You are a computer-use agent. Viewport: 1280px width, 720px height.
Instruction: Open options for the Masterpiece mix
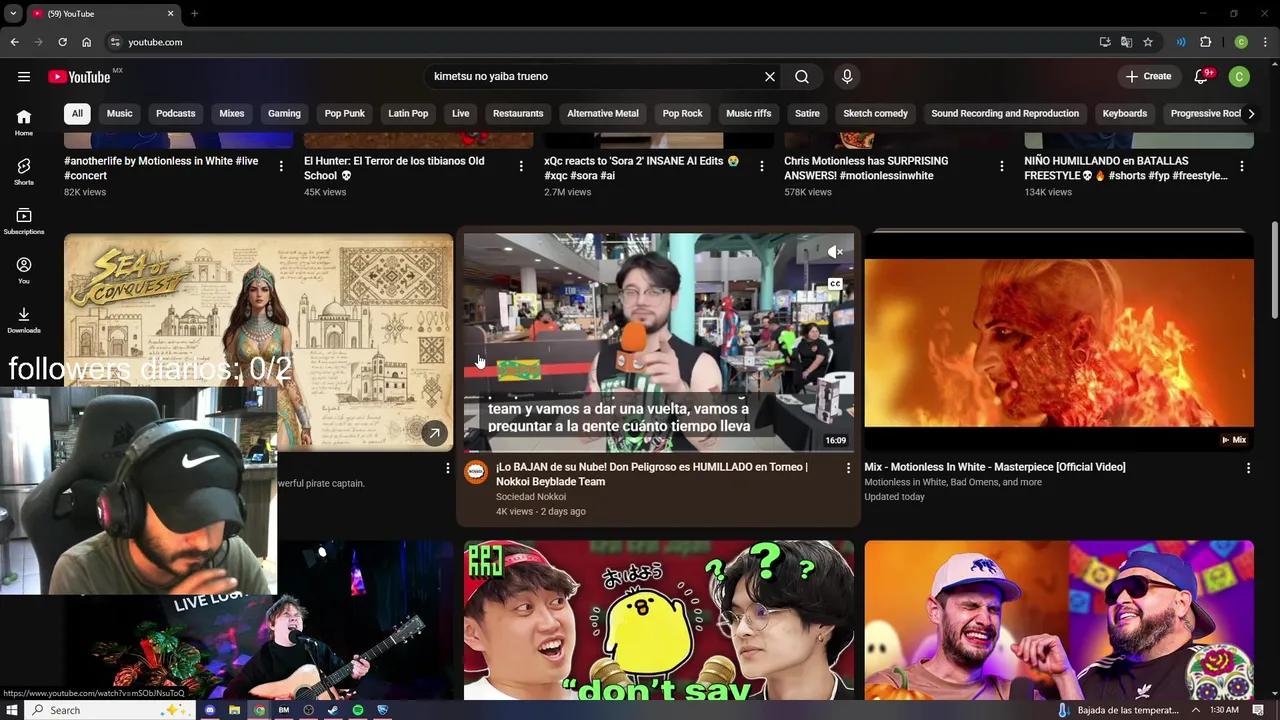coord(1248,468)
